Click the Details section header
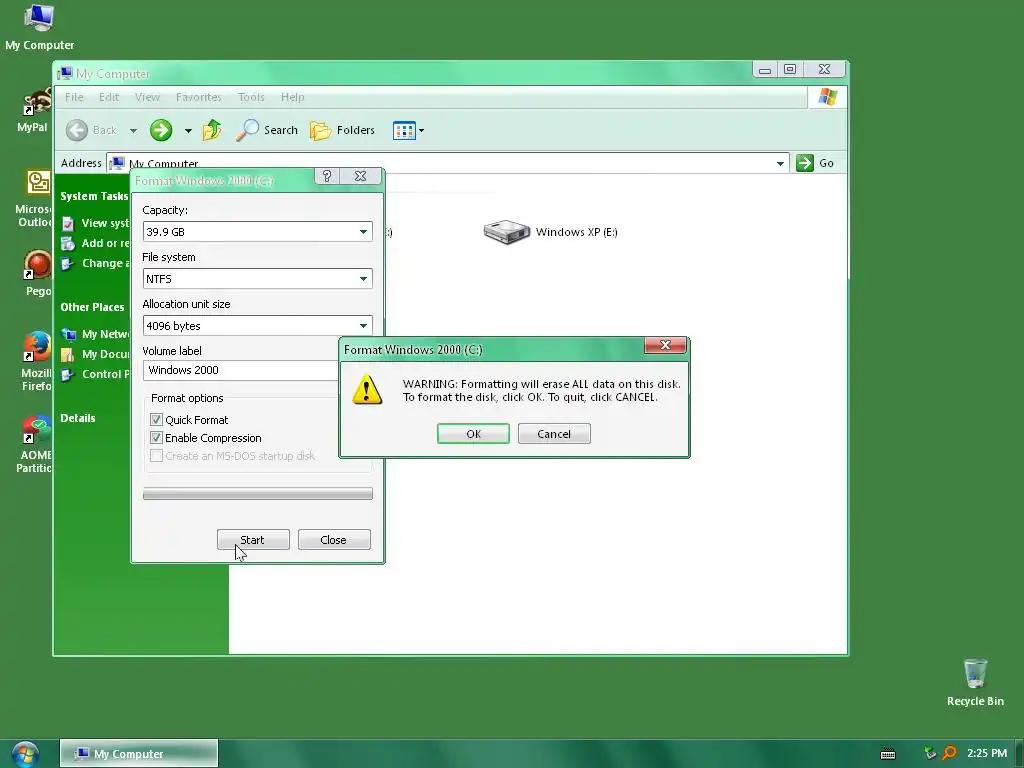This screenshot has width=1024, height=768. point(78,418)
